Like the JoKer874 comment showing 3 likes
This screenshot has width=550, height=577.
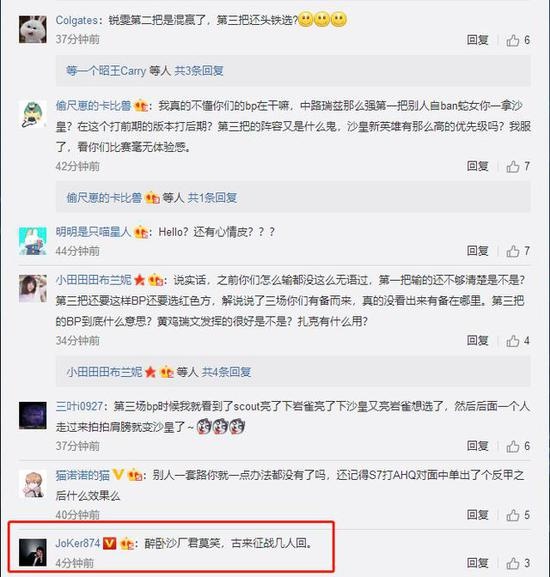tap(518, 563)
